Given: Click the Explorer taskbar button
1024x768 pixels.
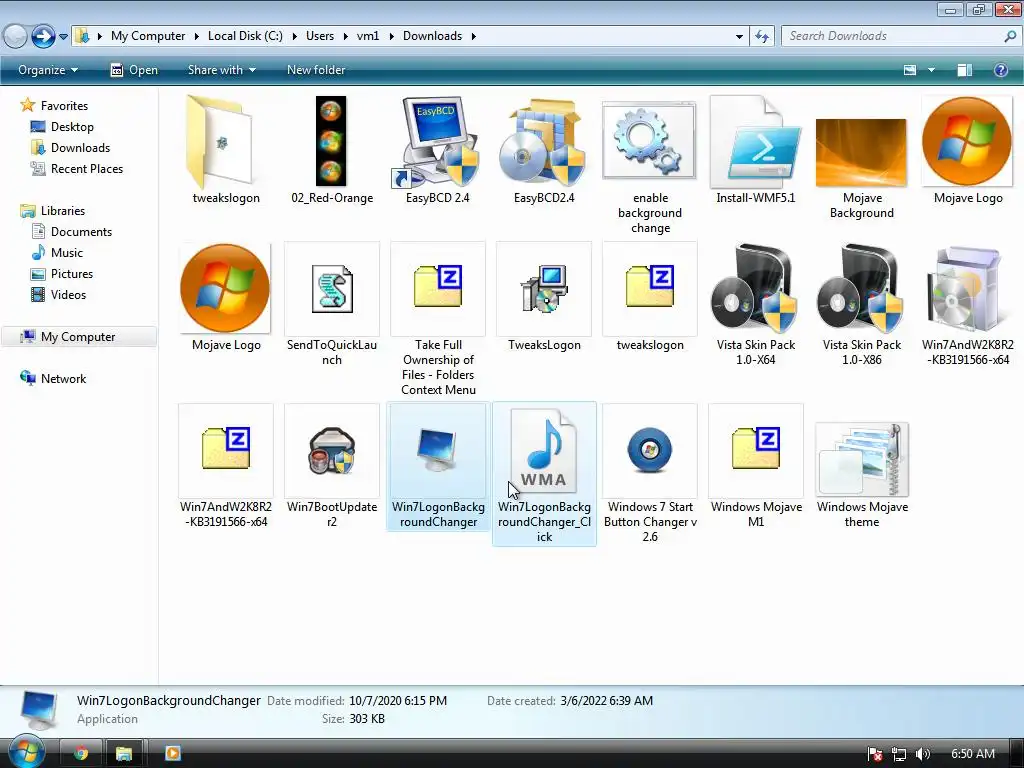Looking at the screenshot, I should (x=124, y=753).
